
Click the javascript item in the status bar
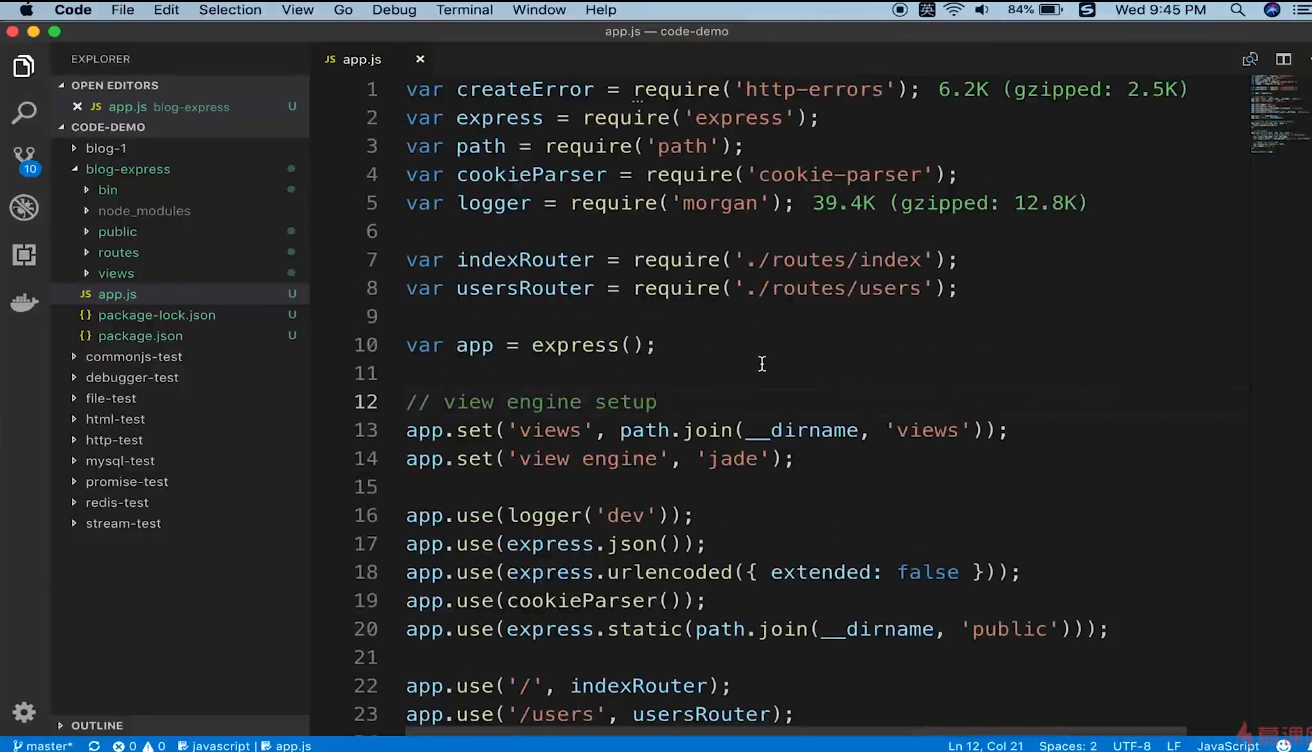213,745
